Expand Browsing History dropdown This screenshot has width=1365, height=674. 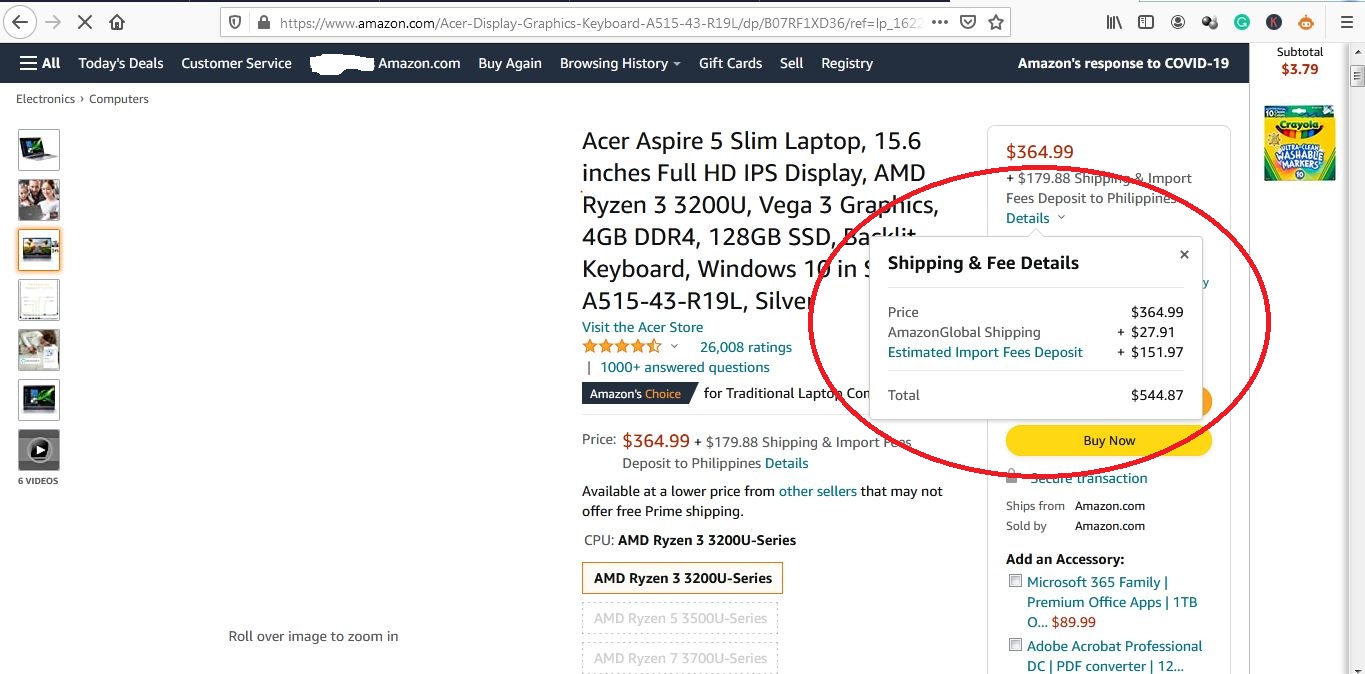coord(620,63)
